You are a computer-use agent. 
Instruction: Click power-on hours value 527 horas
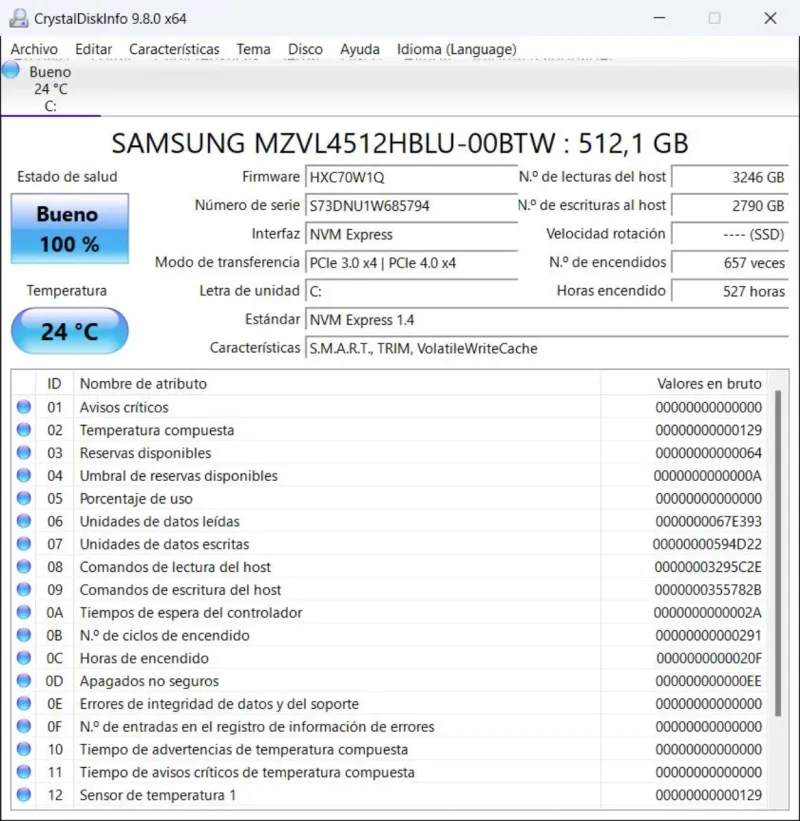[730, 291]
